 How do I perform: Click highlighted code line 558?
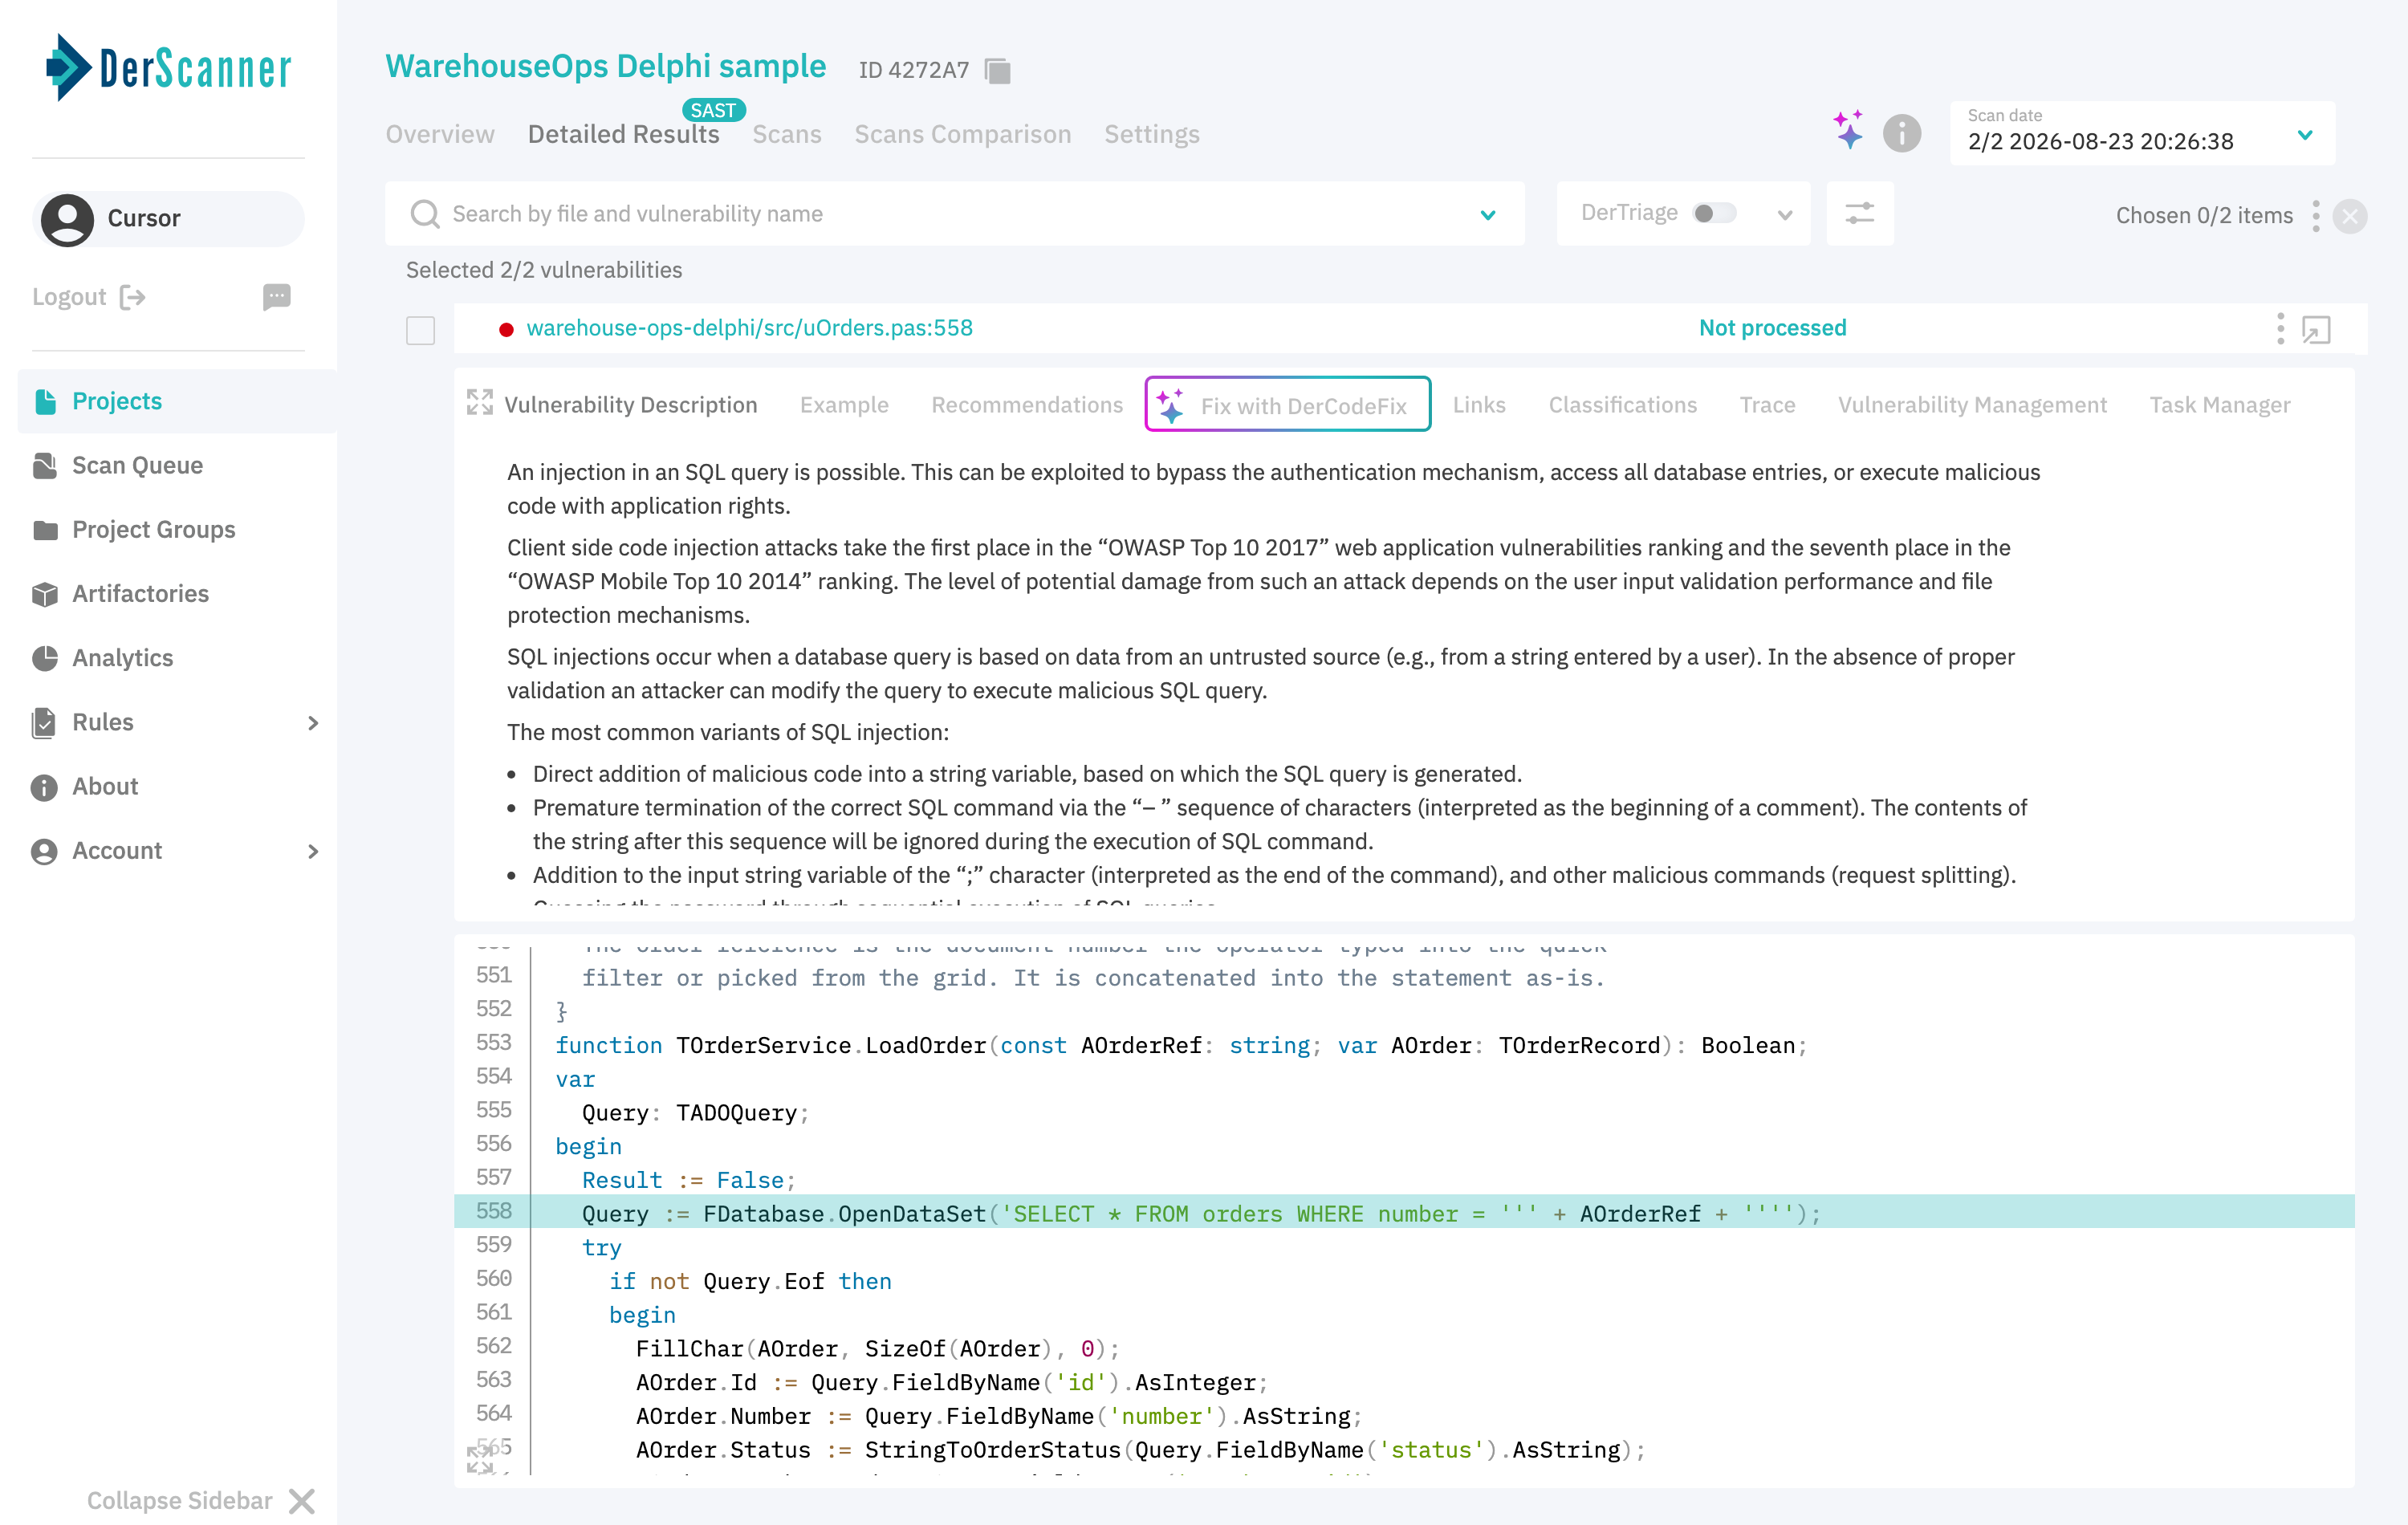click(x=1403, y=1212)
